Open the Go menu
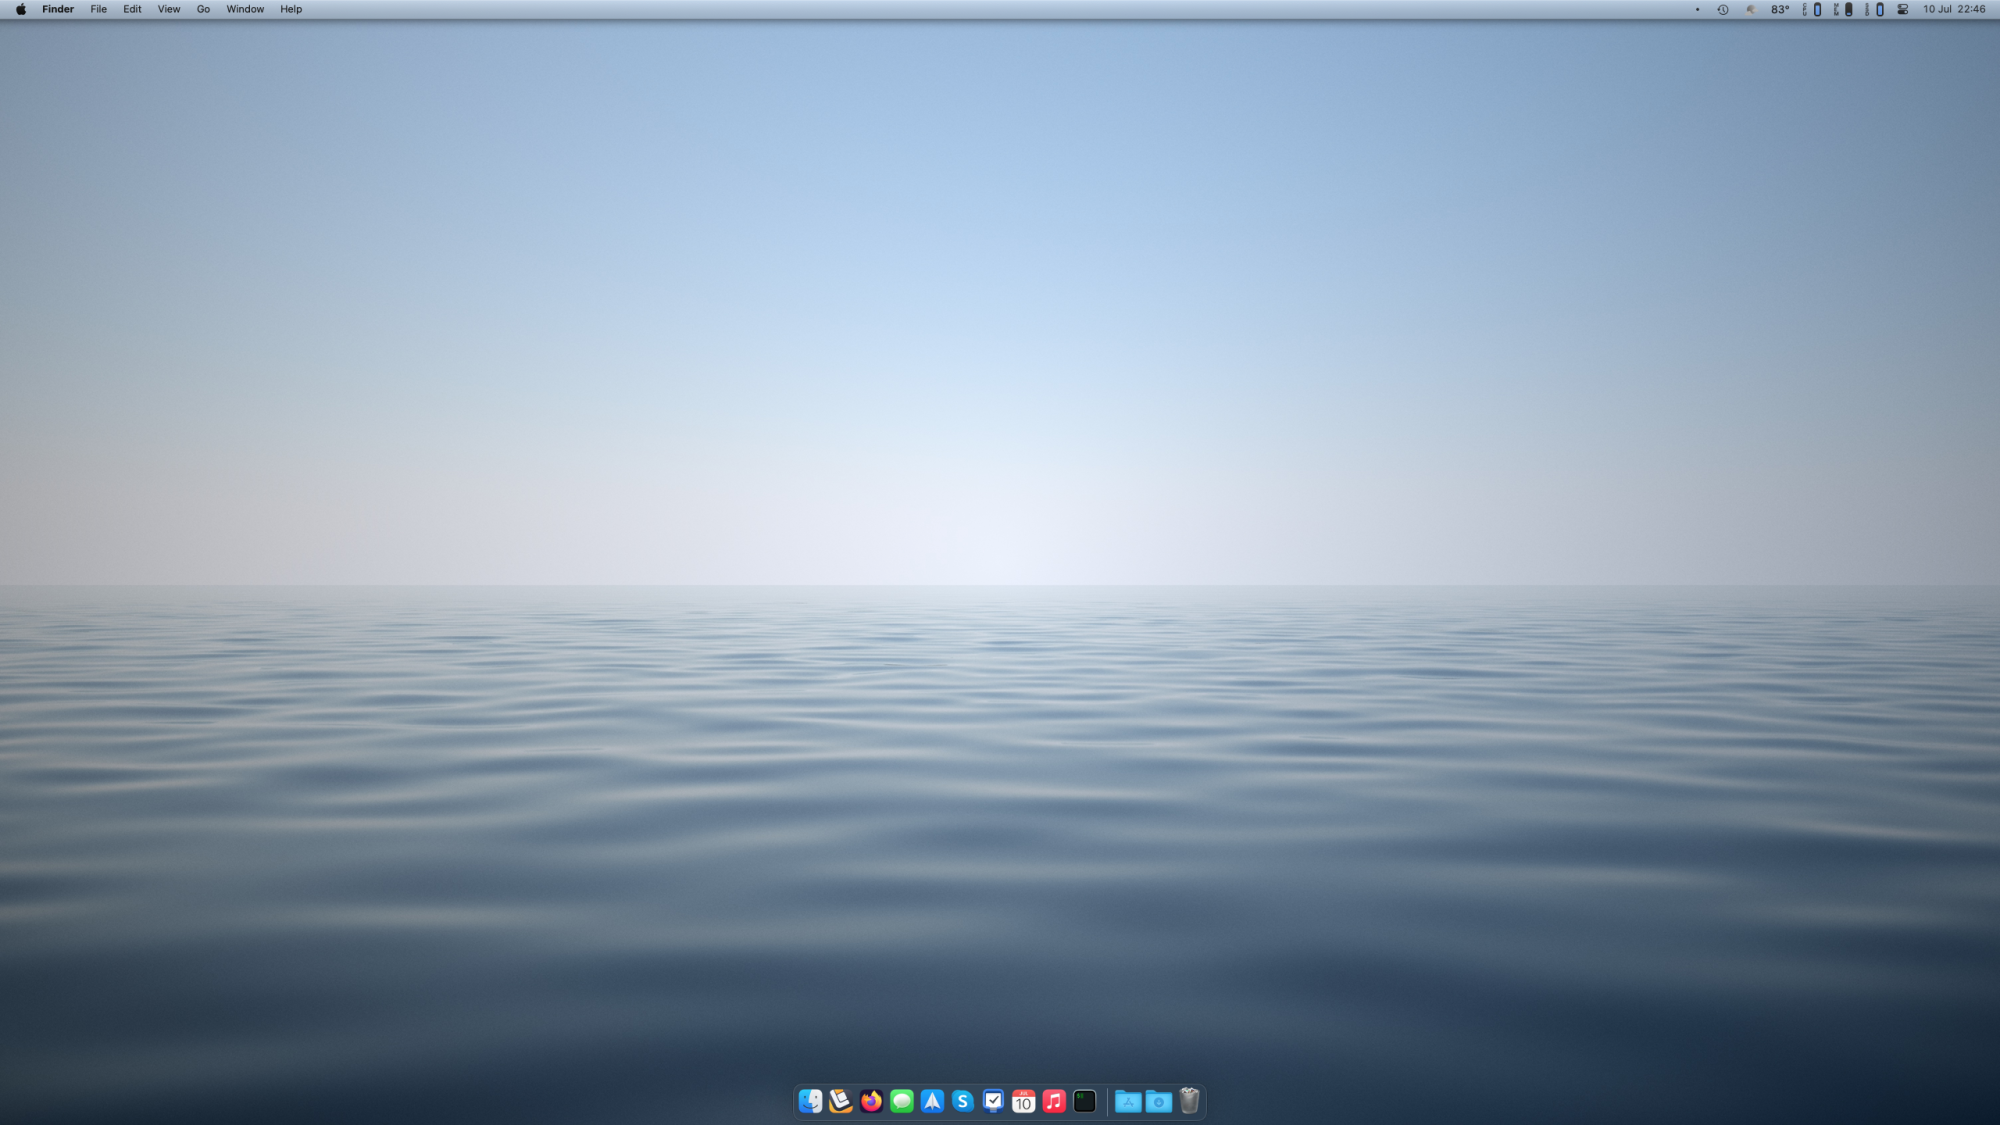Screen dimensions: 2000x1125 [x=203, y=9]
